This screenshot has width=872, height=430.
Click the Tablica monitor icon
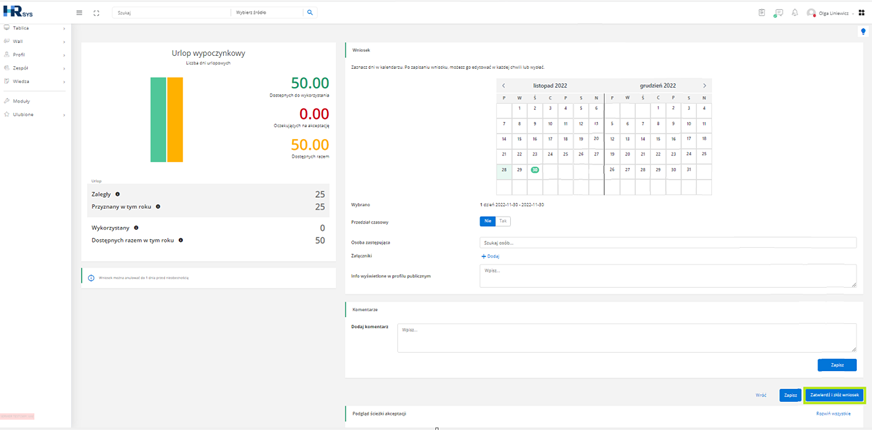point(7,28)
